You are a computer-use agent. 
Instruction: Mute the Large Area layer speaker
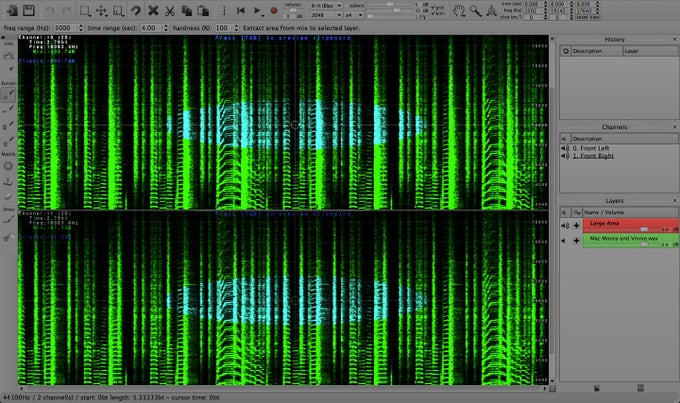[564, 226]
